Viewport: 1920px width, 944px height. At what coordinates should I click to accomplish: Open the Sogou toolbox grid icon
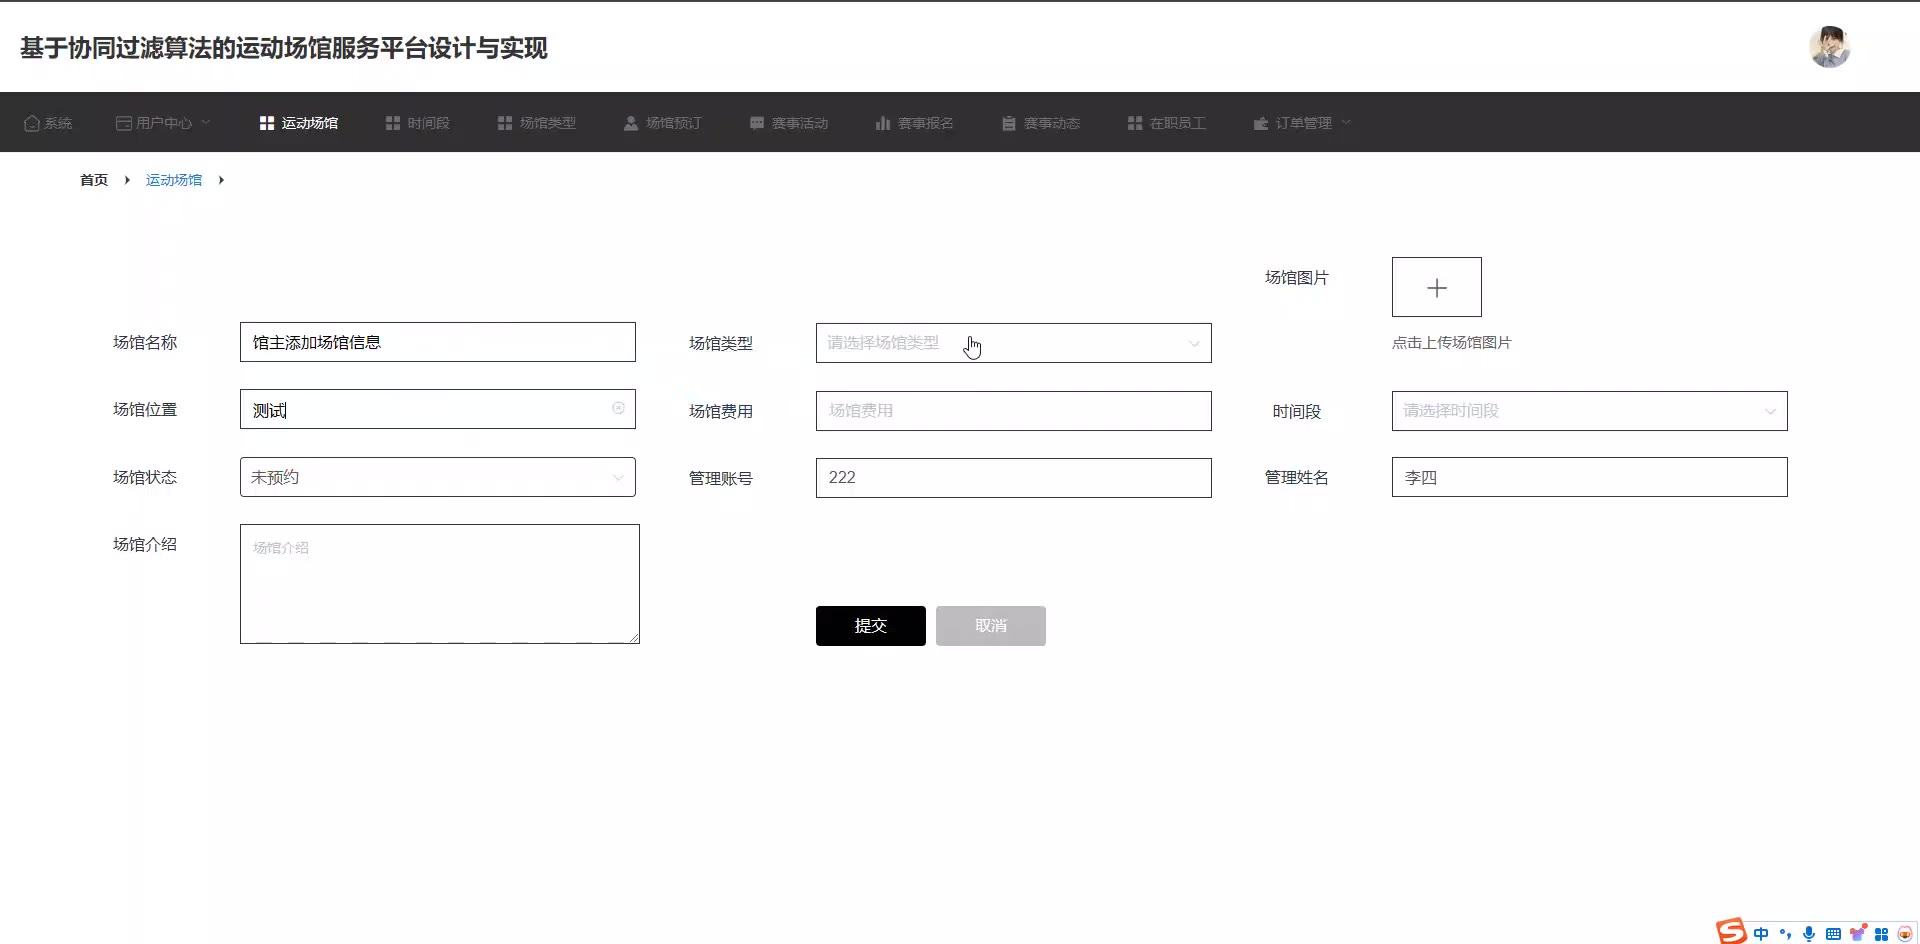[x=1881, y=934]
